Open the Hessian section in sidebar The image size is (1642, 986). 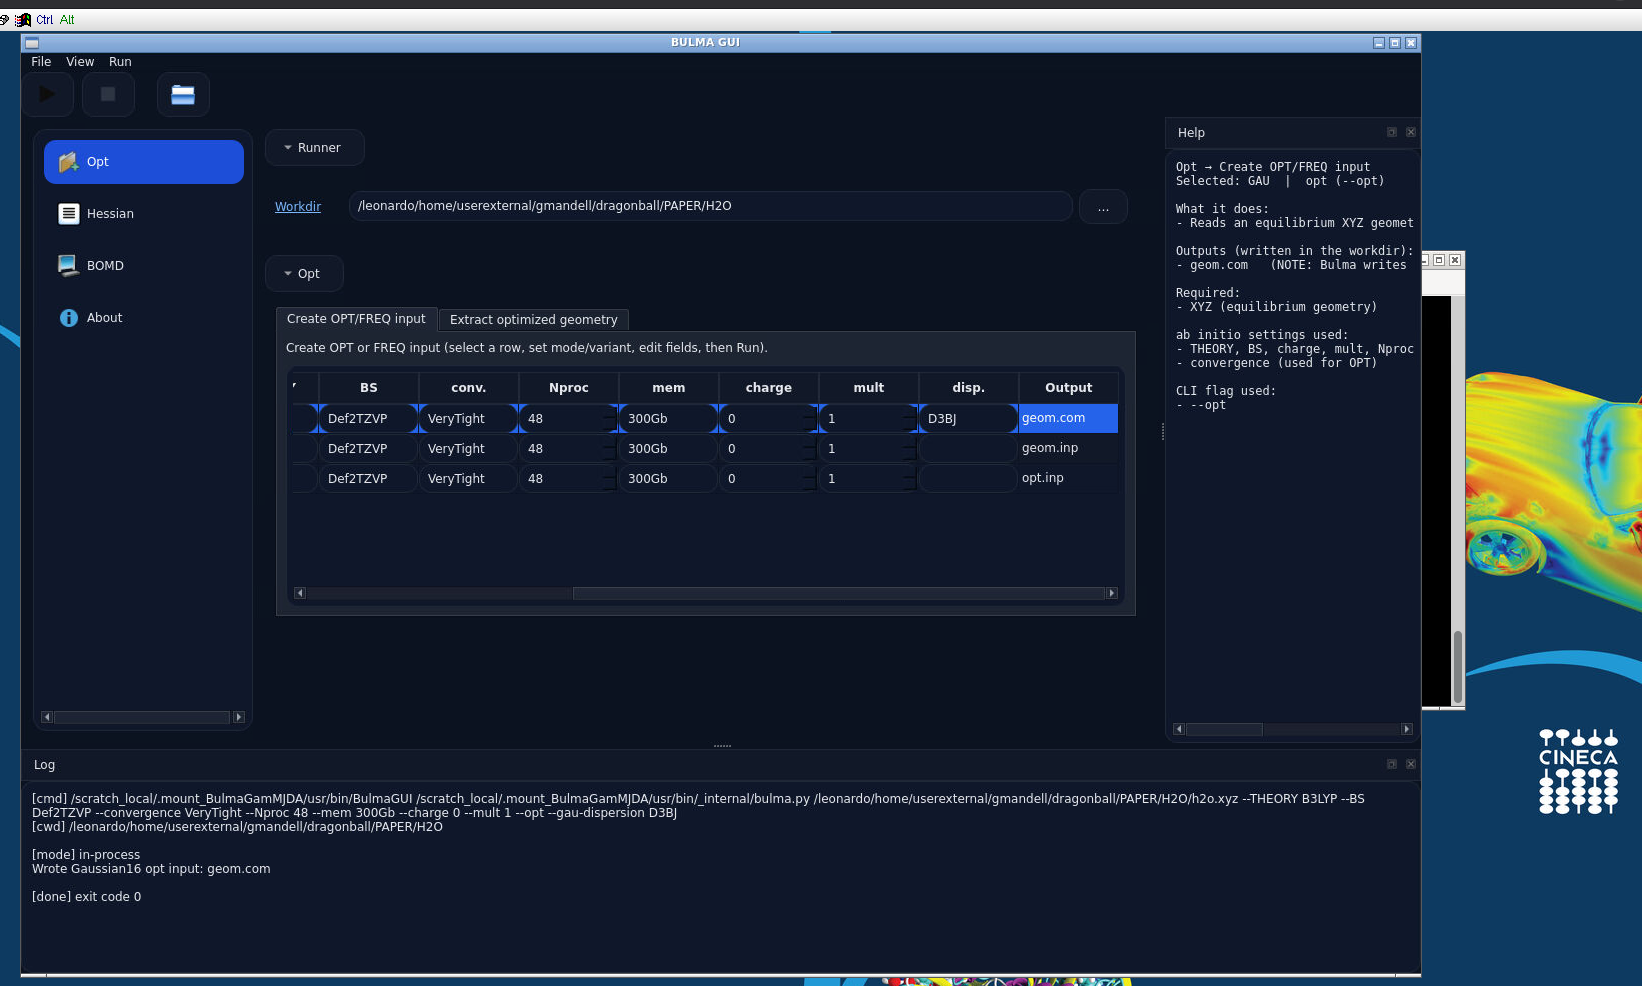coord(144,214)
